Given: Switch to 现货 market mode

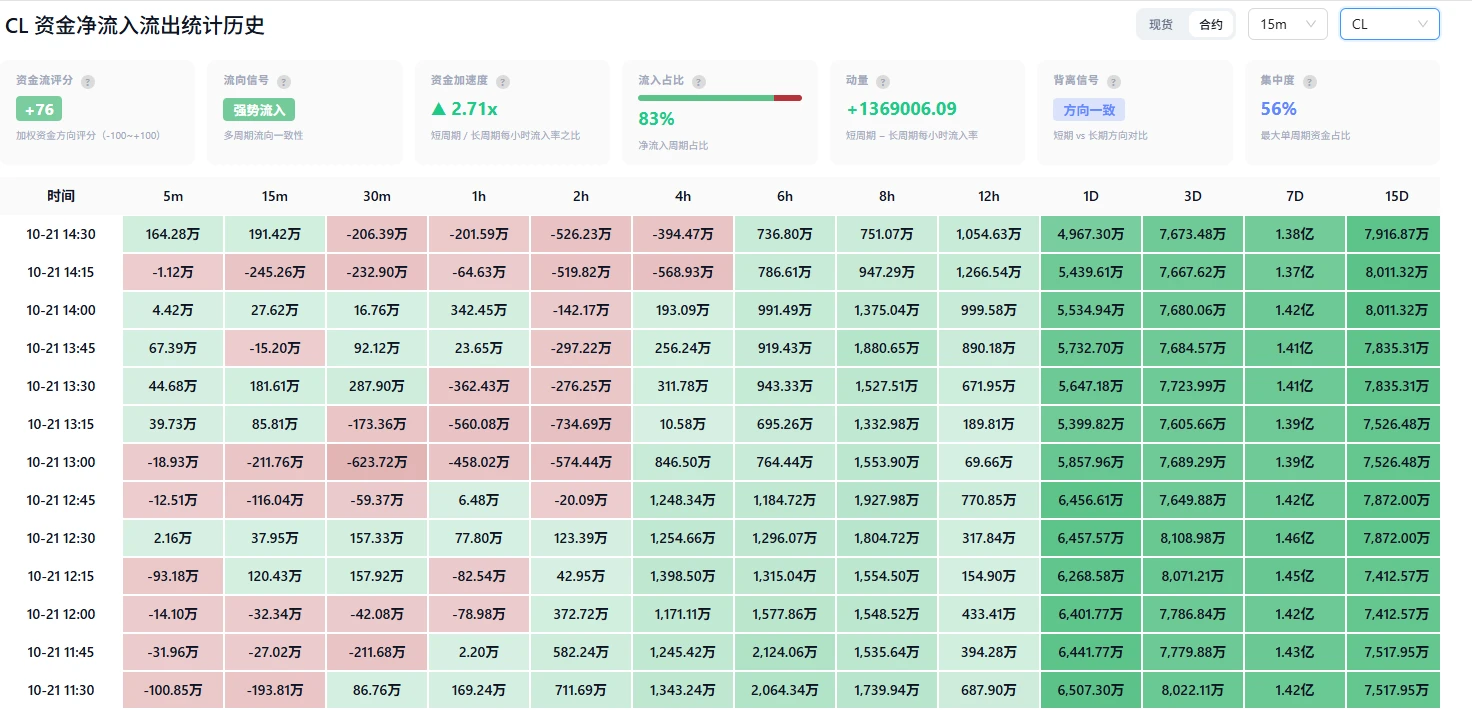Looking at the screenshot, I should tap(1161, 24).
